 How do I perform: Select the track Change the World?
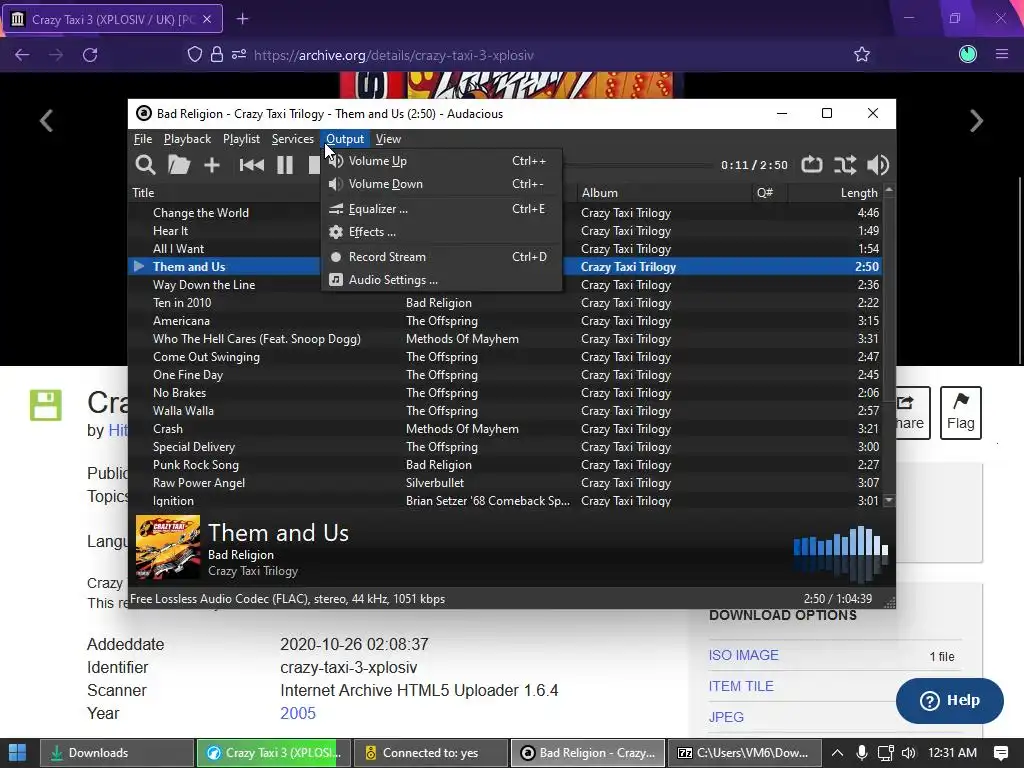click(x=200, y=213)
